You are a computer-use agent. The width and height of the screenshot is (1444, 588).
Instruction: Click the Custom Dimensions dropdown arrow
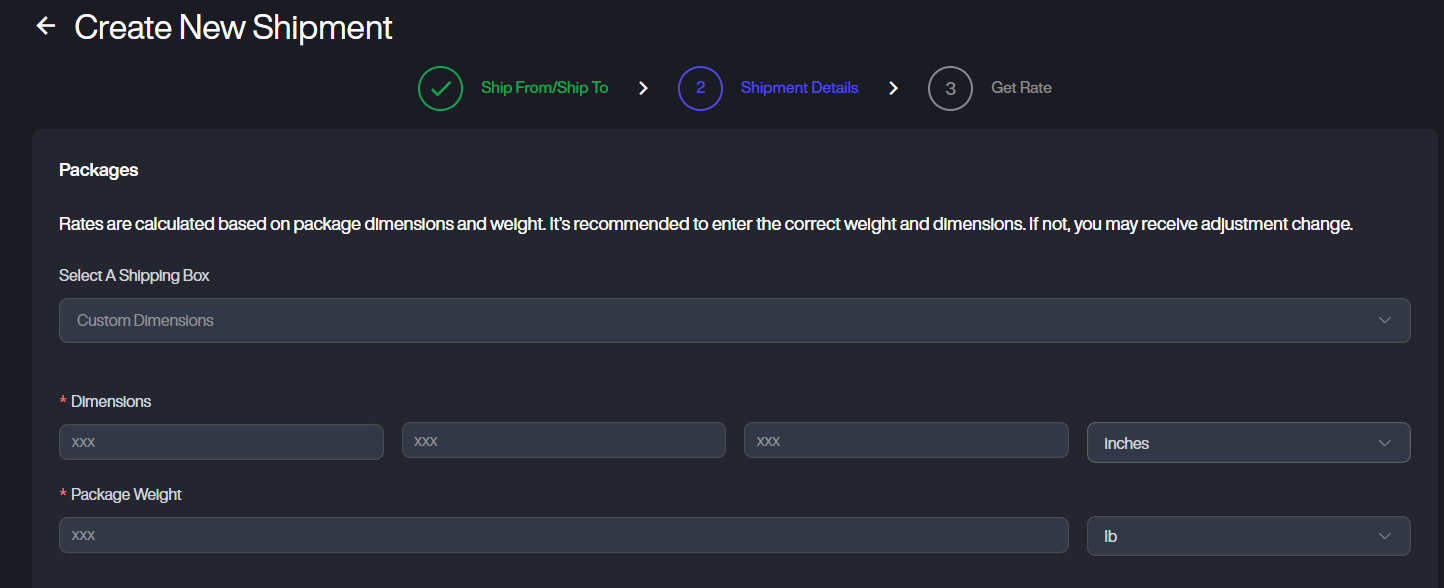point(1385,321)
